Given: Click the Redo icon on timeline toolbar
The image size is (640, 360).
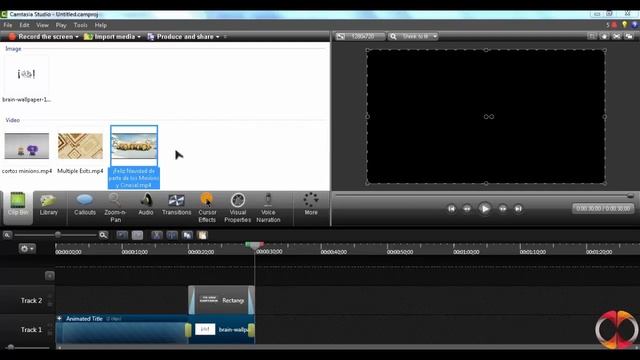Looking at the screenshot, I should click(x=137, y=235).
